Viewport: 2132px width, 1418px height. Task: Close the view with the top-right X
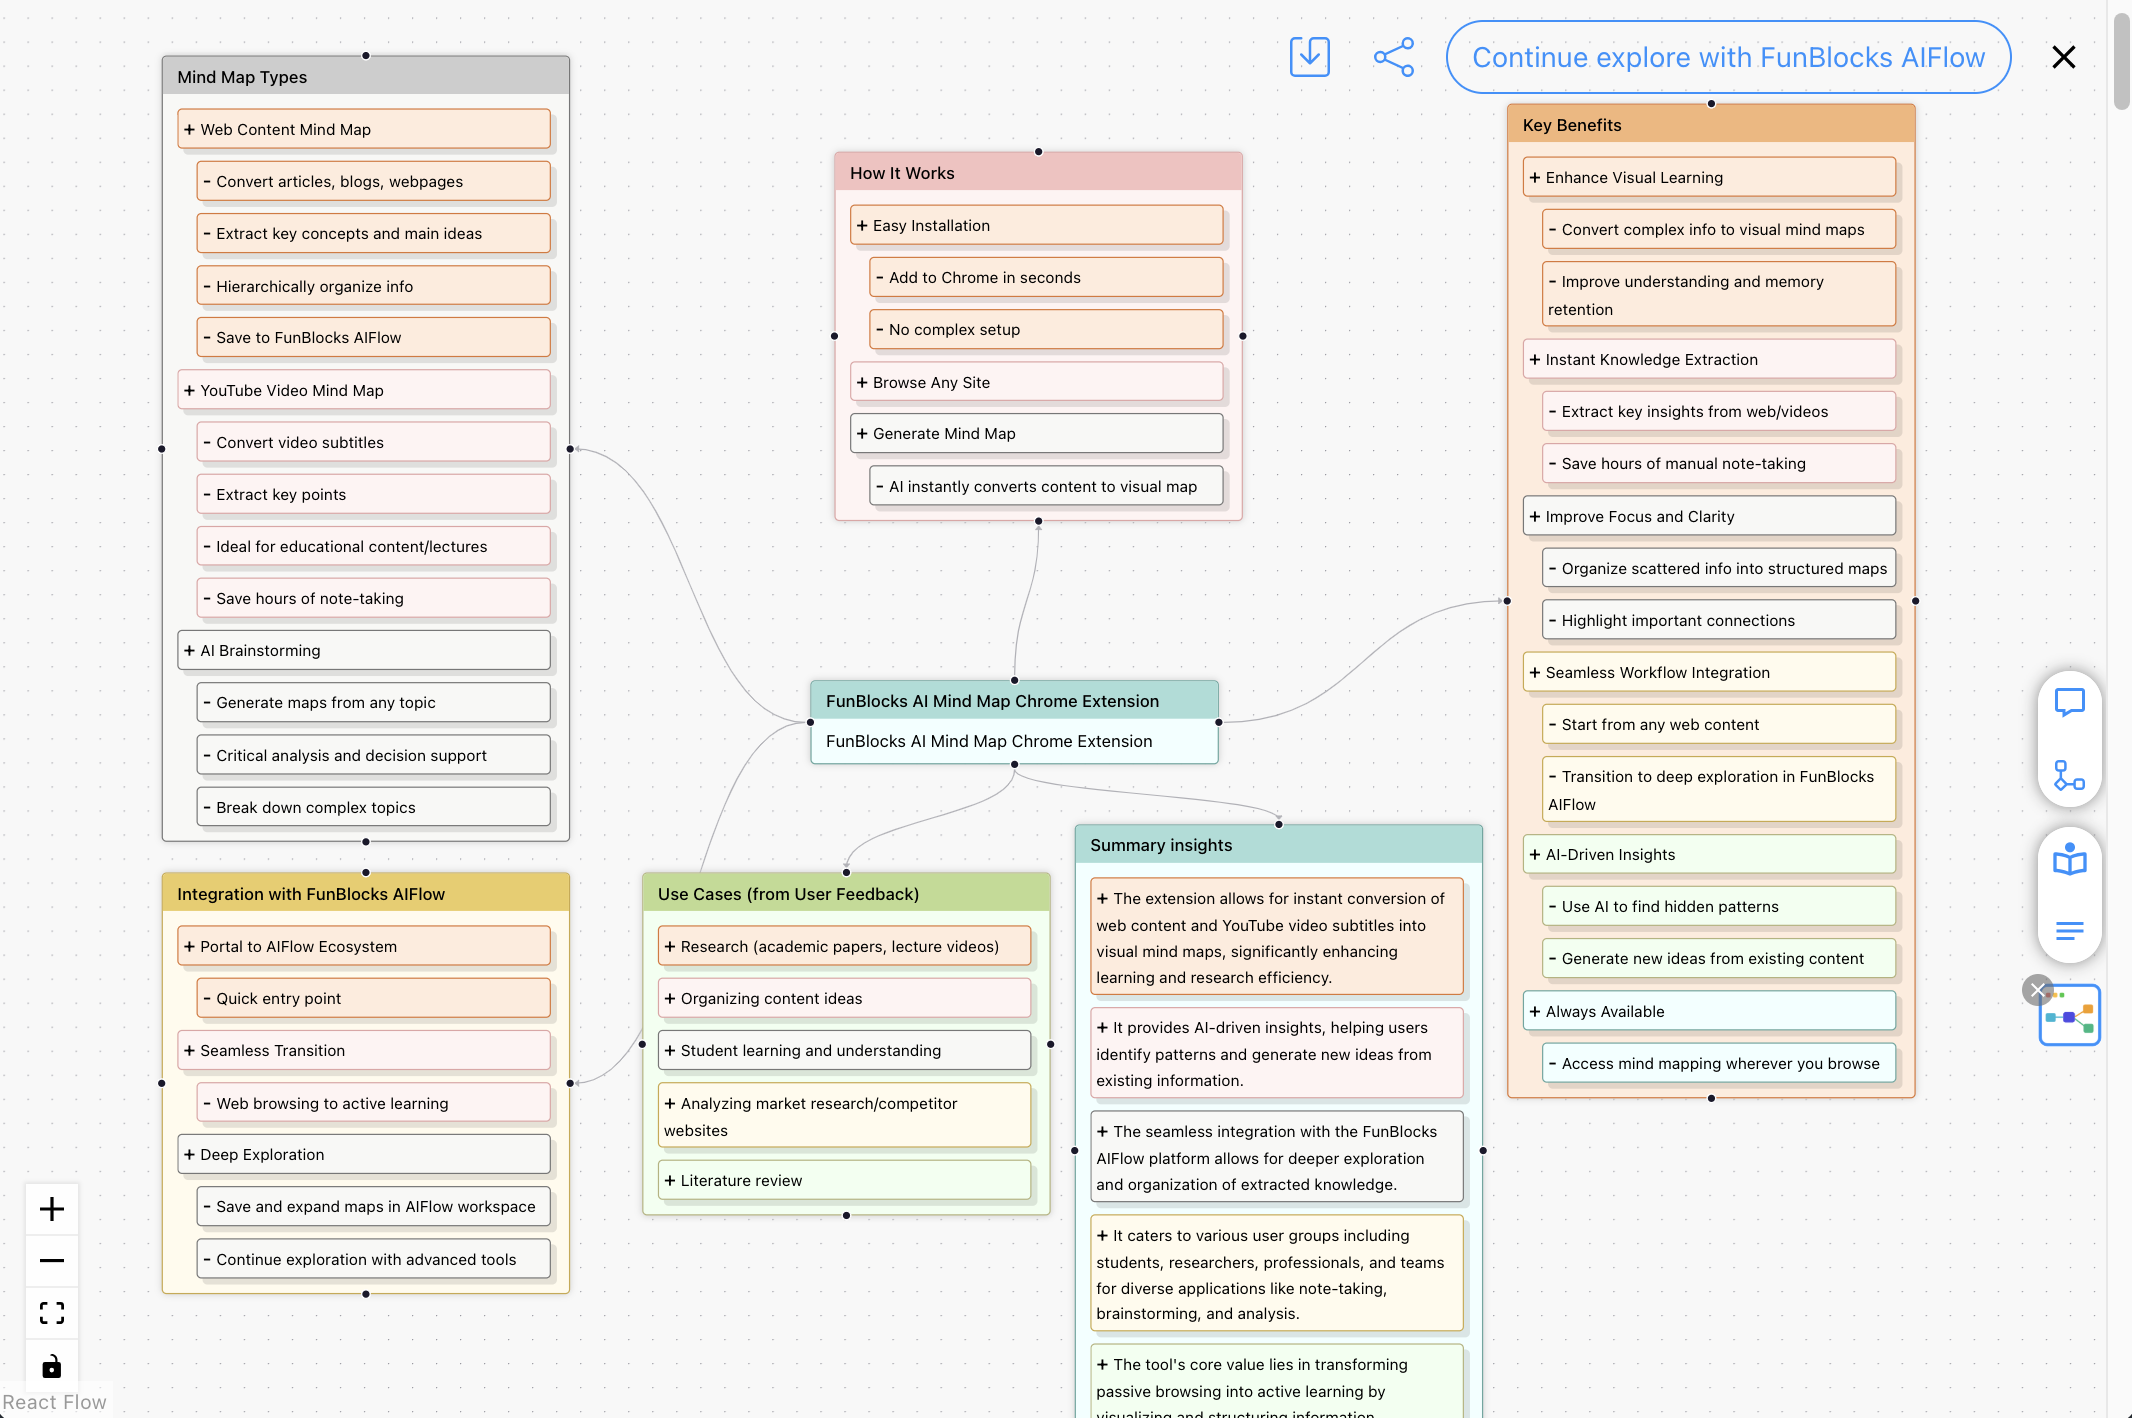coord(2063,57)
